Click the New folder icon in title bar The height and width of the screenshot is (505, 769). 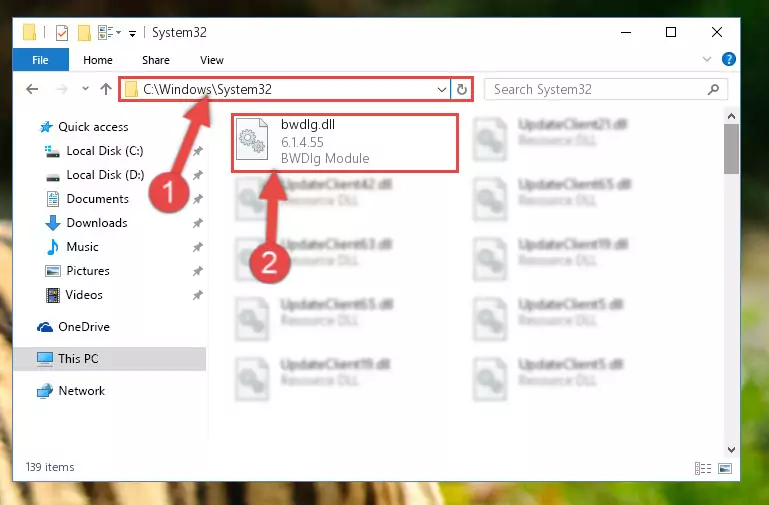(x=84, y=33)
